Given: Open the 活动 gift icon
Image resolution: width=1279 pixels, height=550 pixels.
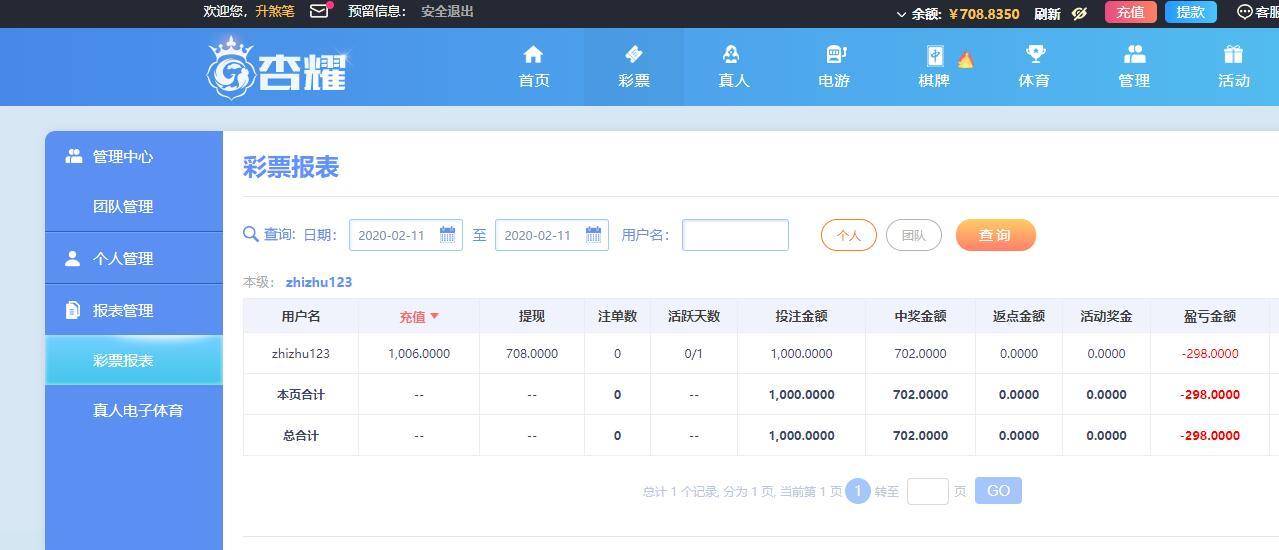Looking at the screenshot, I should pyautogui.click(x=1233, y=54).
